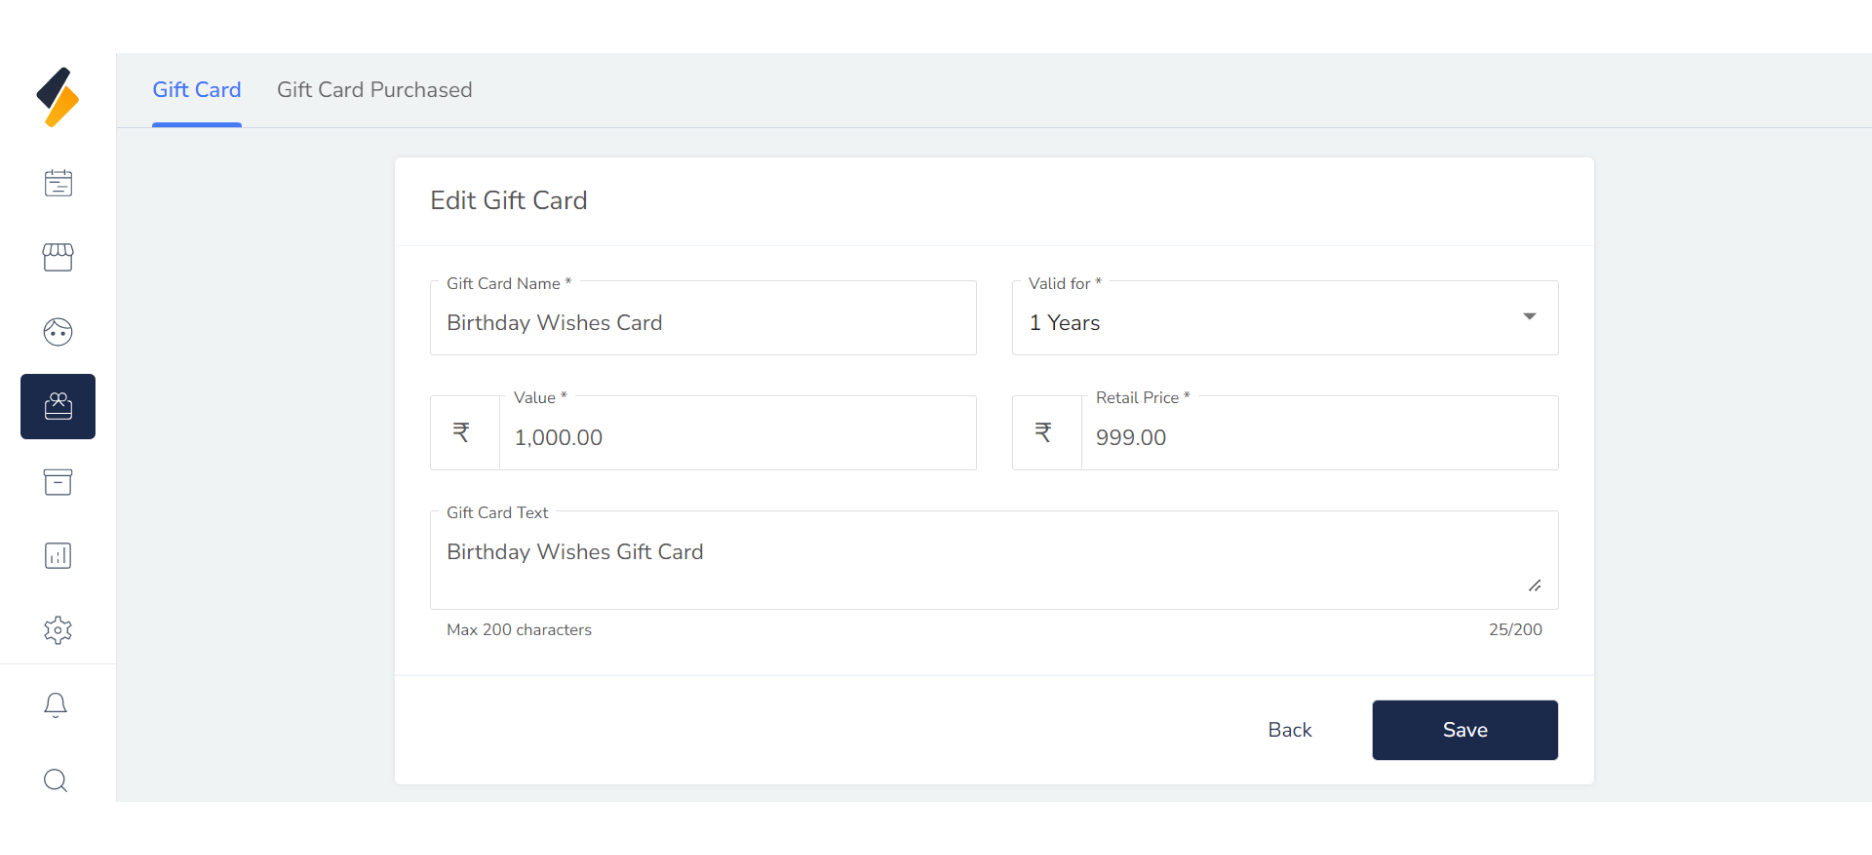This screenshot has width=1872, height=855.
Task: Click the Retail Price input field
Action: tap(1319, 437)
